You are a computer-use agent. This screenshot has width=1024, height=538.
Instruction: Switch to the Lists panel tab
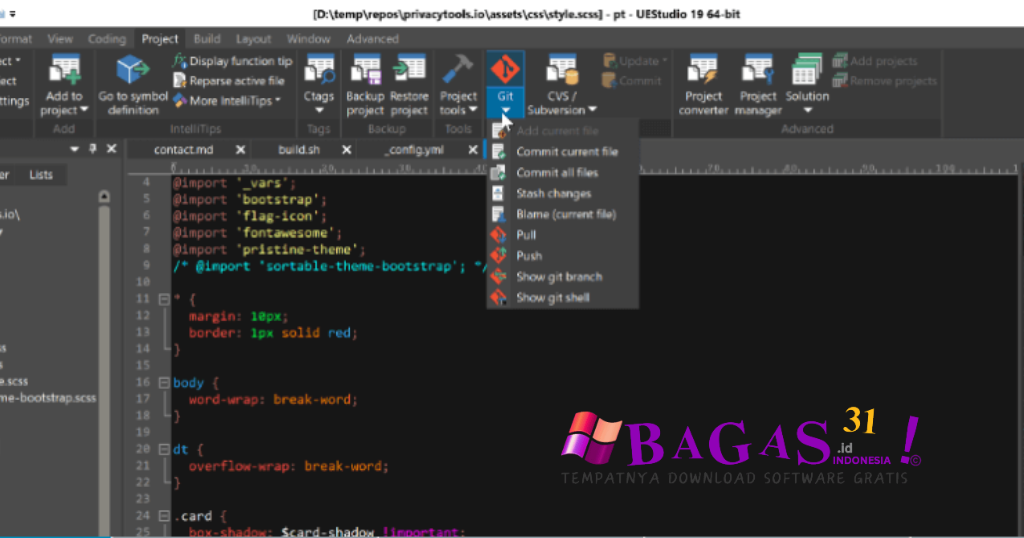pos(40,175)
